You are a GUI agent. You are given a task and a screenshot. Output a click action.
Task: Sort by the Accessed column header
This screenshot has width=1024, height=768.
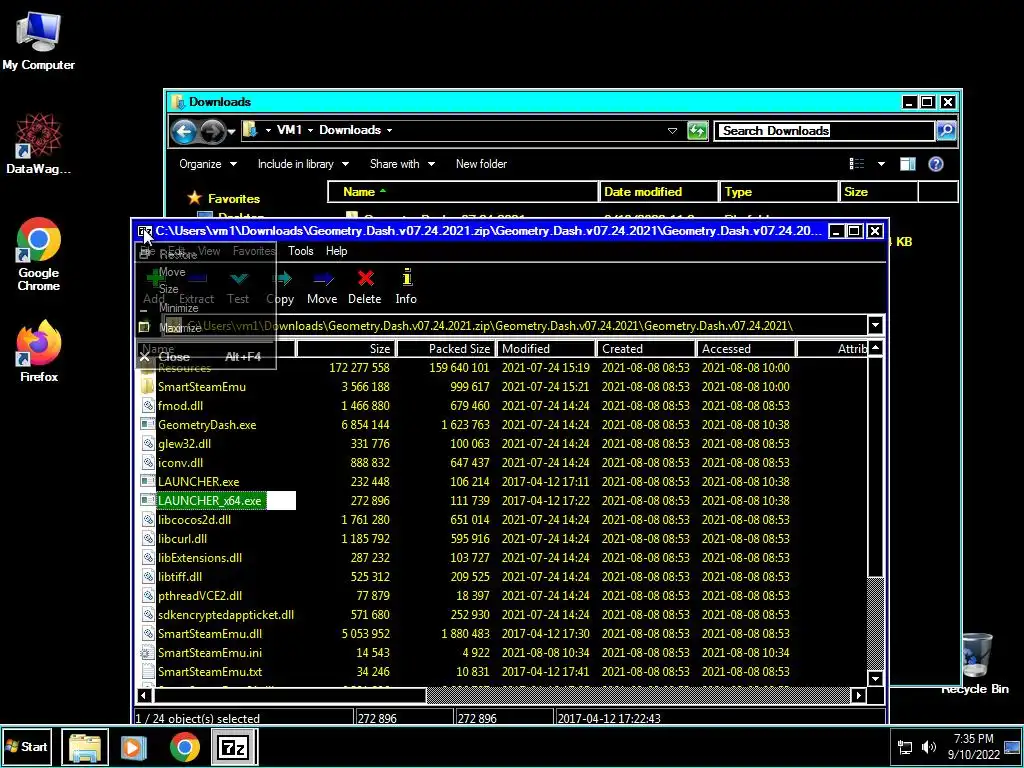[x=745, y=349]
